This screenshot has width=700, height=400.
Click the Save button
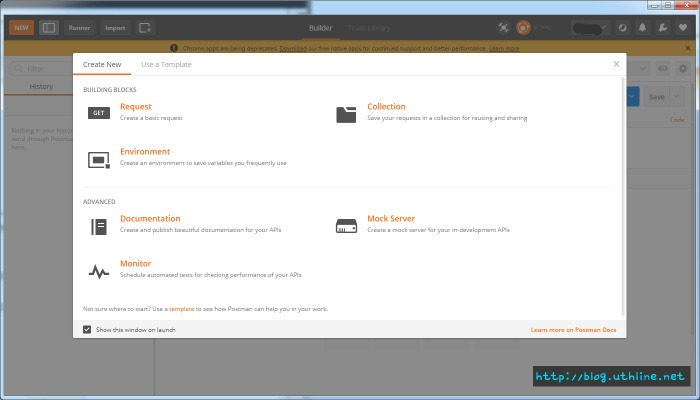(x=656, y=97)
